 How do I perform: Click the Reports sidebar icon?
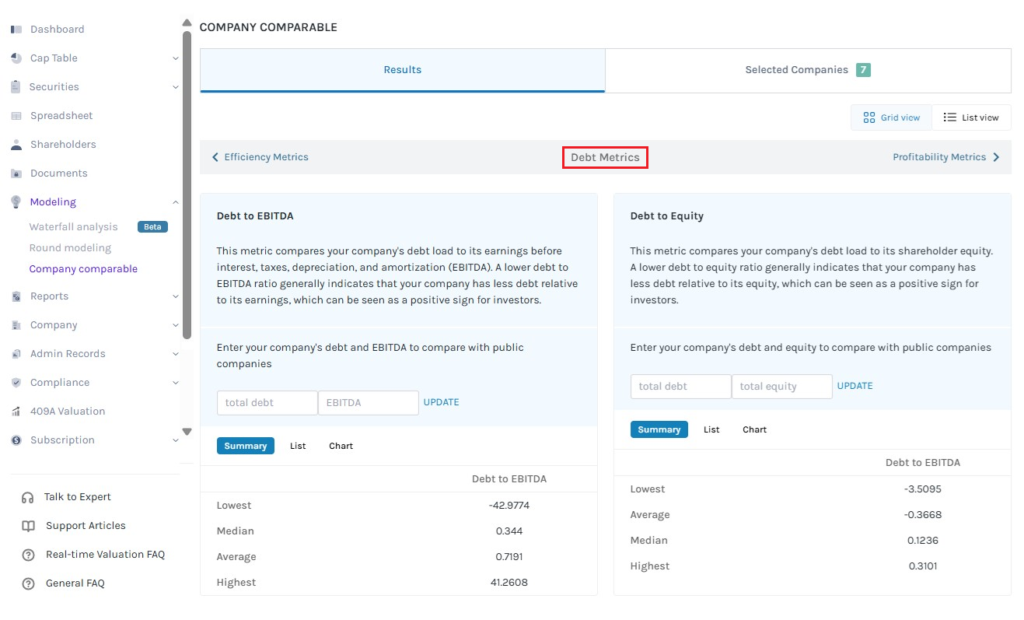pyautogui.click(x=16, y=296)
